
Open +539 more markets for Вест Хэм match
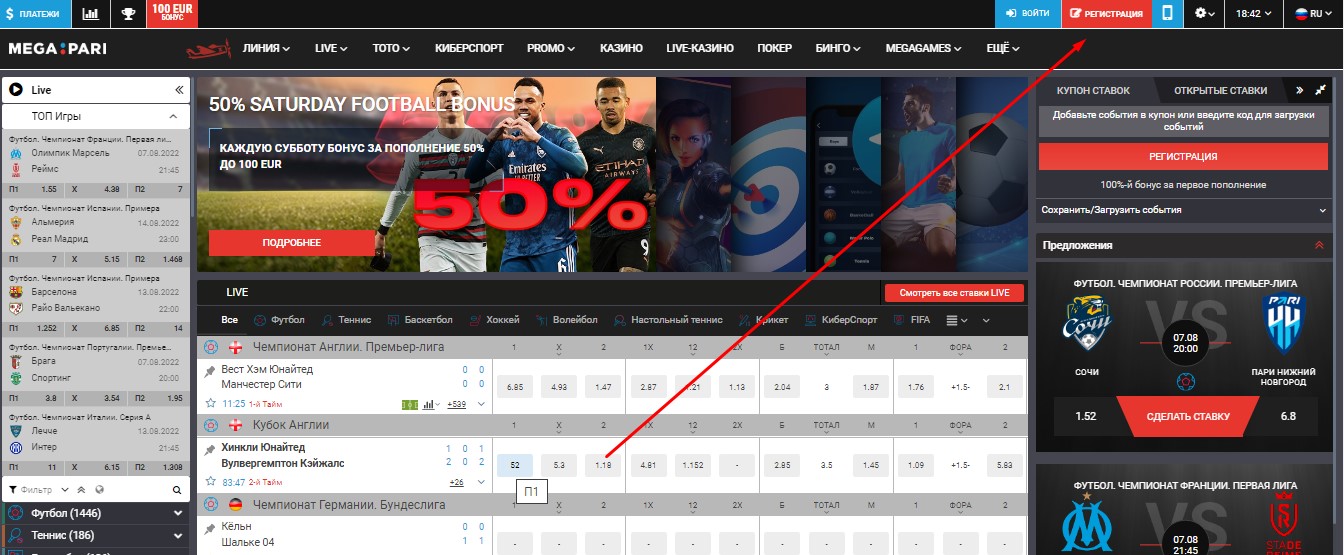tap(456, 404)
